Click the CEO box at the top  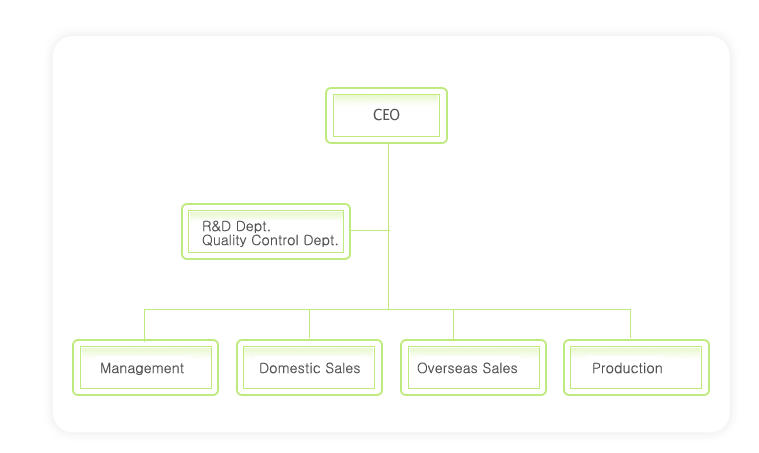[x=386, y=115]
